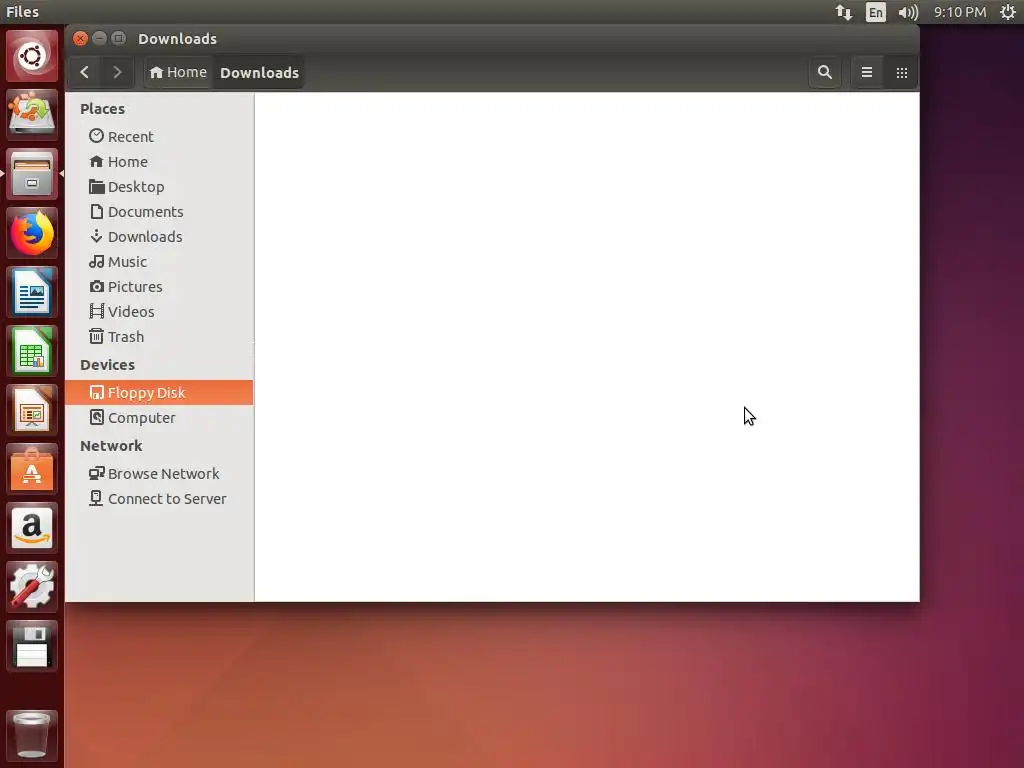Open LibreOffice Impress from launcher

[x=32, y=410]
